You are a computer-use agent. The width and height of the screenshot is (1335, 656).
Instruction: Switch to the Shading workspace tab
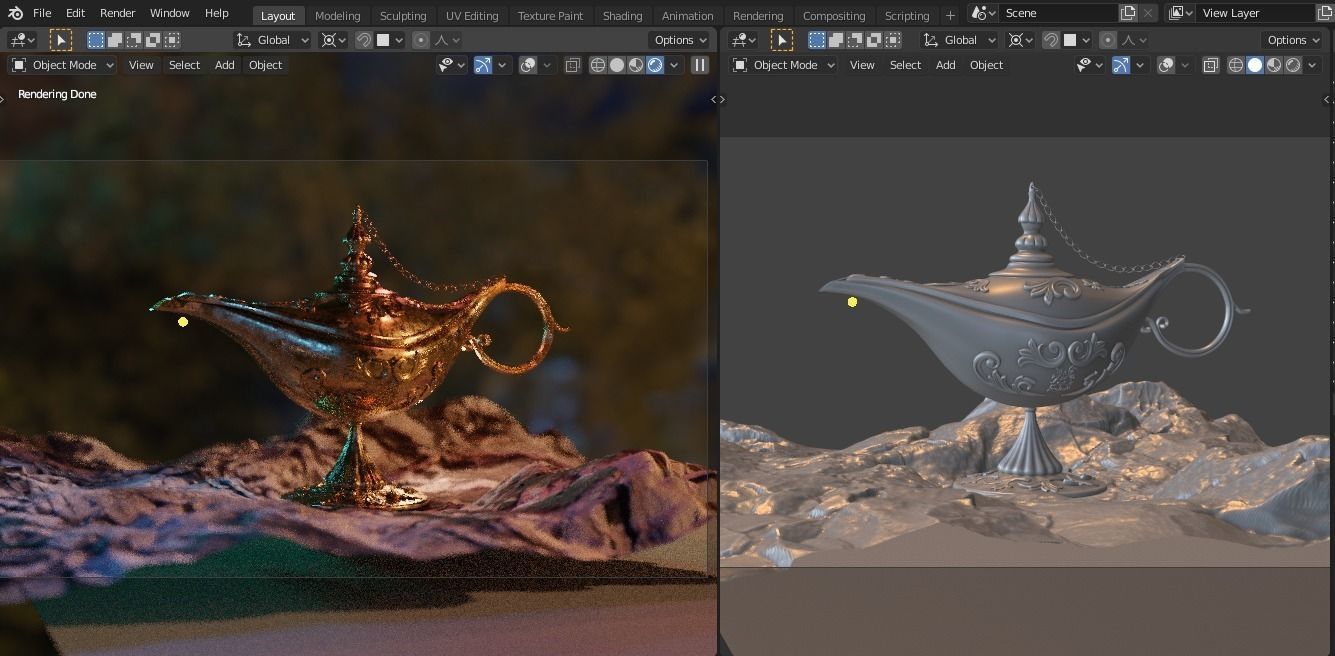coord(622,15)
